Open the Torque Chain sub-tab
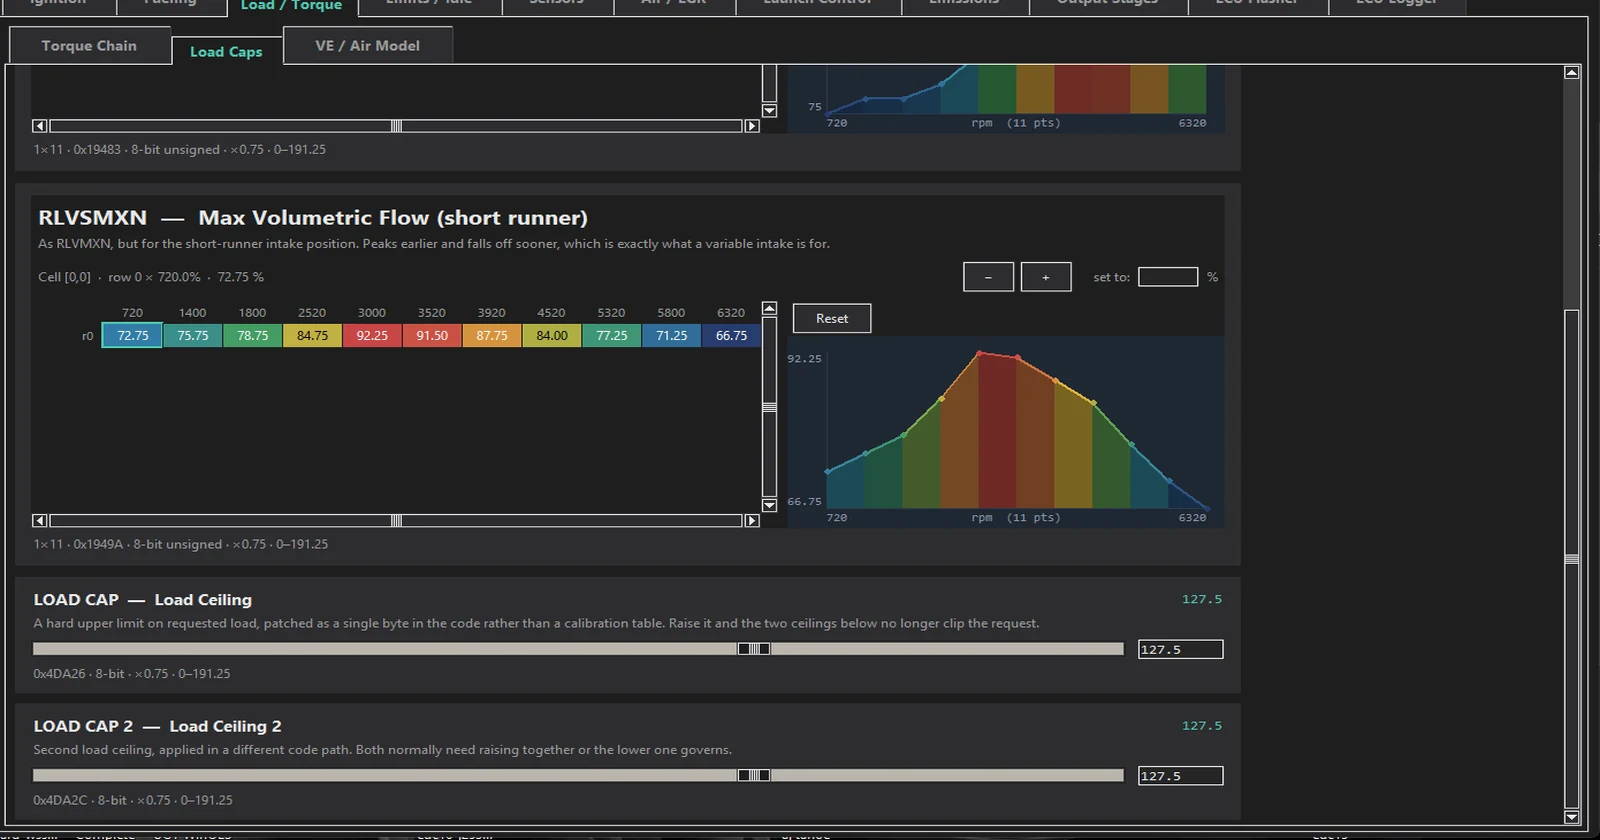Screen dimensions: 1600x840 click(89, 46)
